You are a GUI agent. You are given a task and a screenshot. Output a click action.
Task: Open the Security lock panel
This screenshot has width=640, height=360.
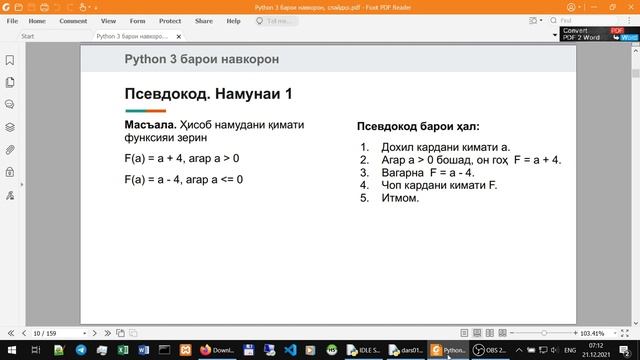pos(10,172)
